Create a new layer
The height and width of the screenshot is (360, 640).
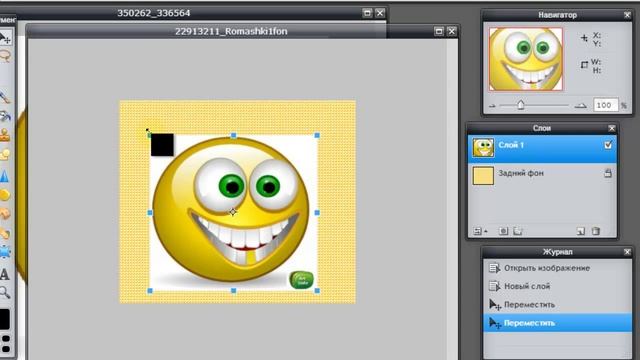580,231
